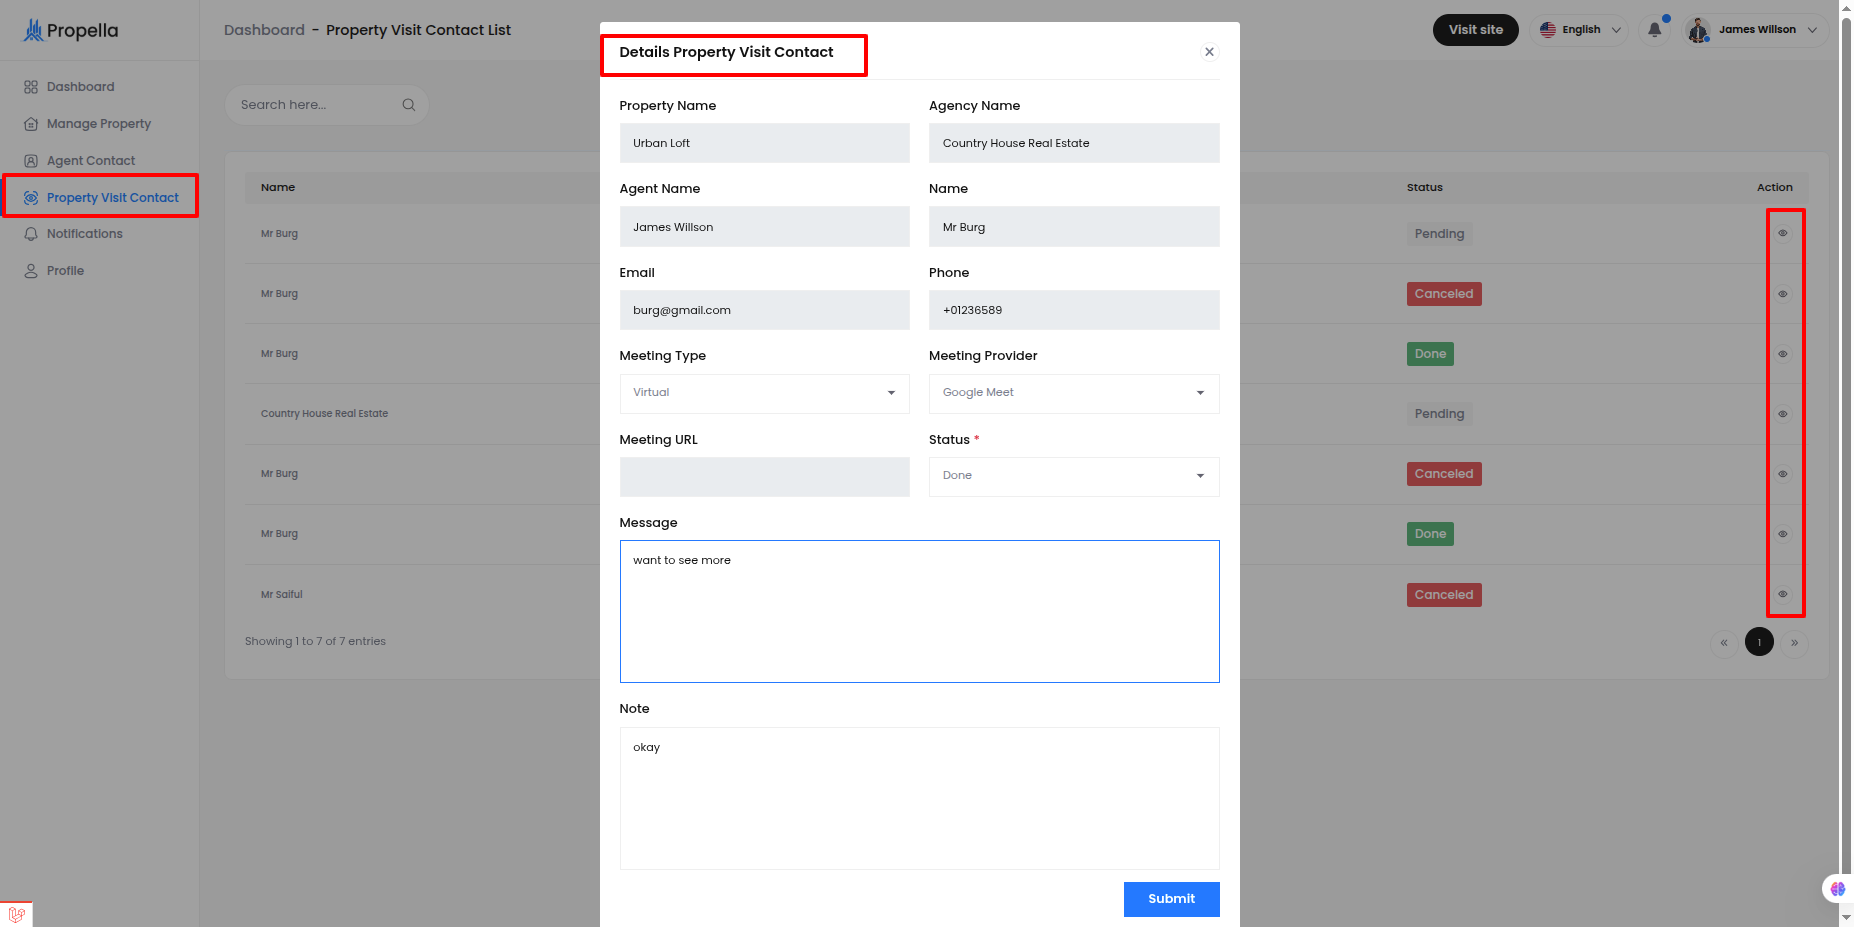Submit the visit contact form
Viewport: 1854px width, 927px height.
pos(1171,899)
